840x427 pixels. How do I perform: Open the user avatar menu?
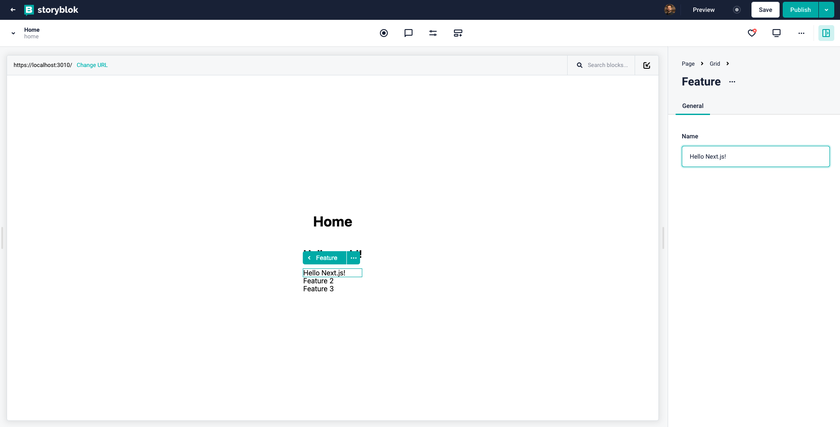670,10
